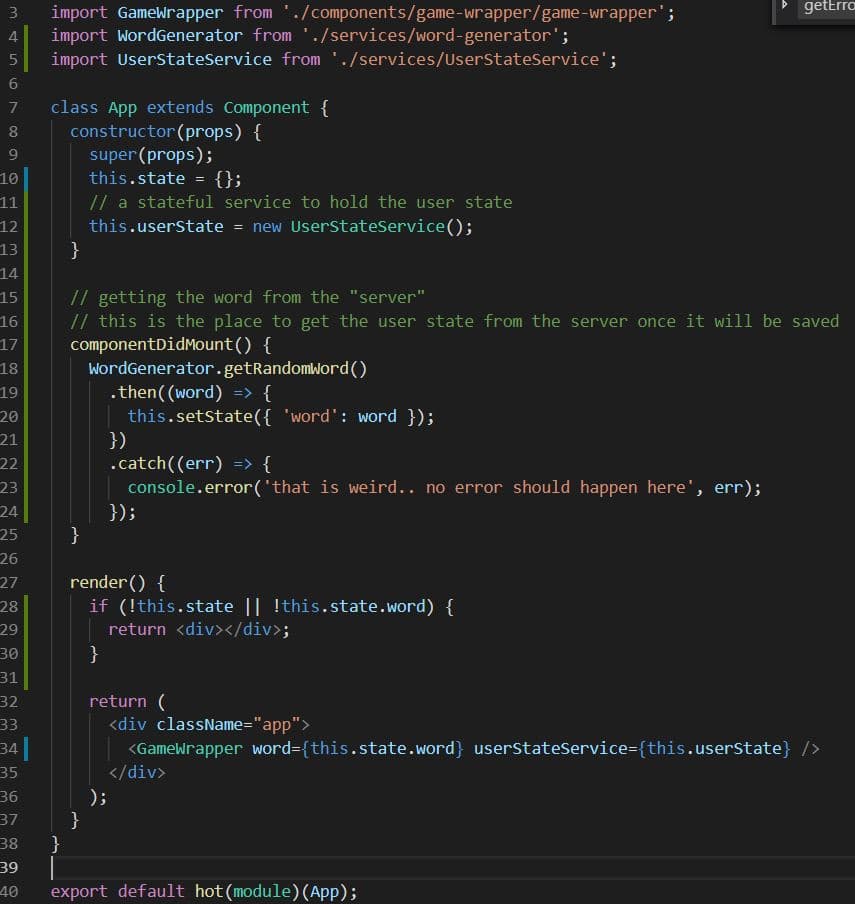This screenshot has height=904, width=855.
Task: Click string 'that is weird.. no error should happen here'
Action: click(479, 488)
